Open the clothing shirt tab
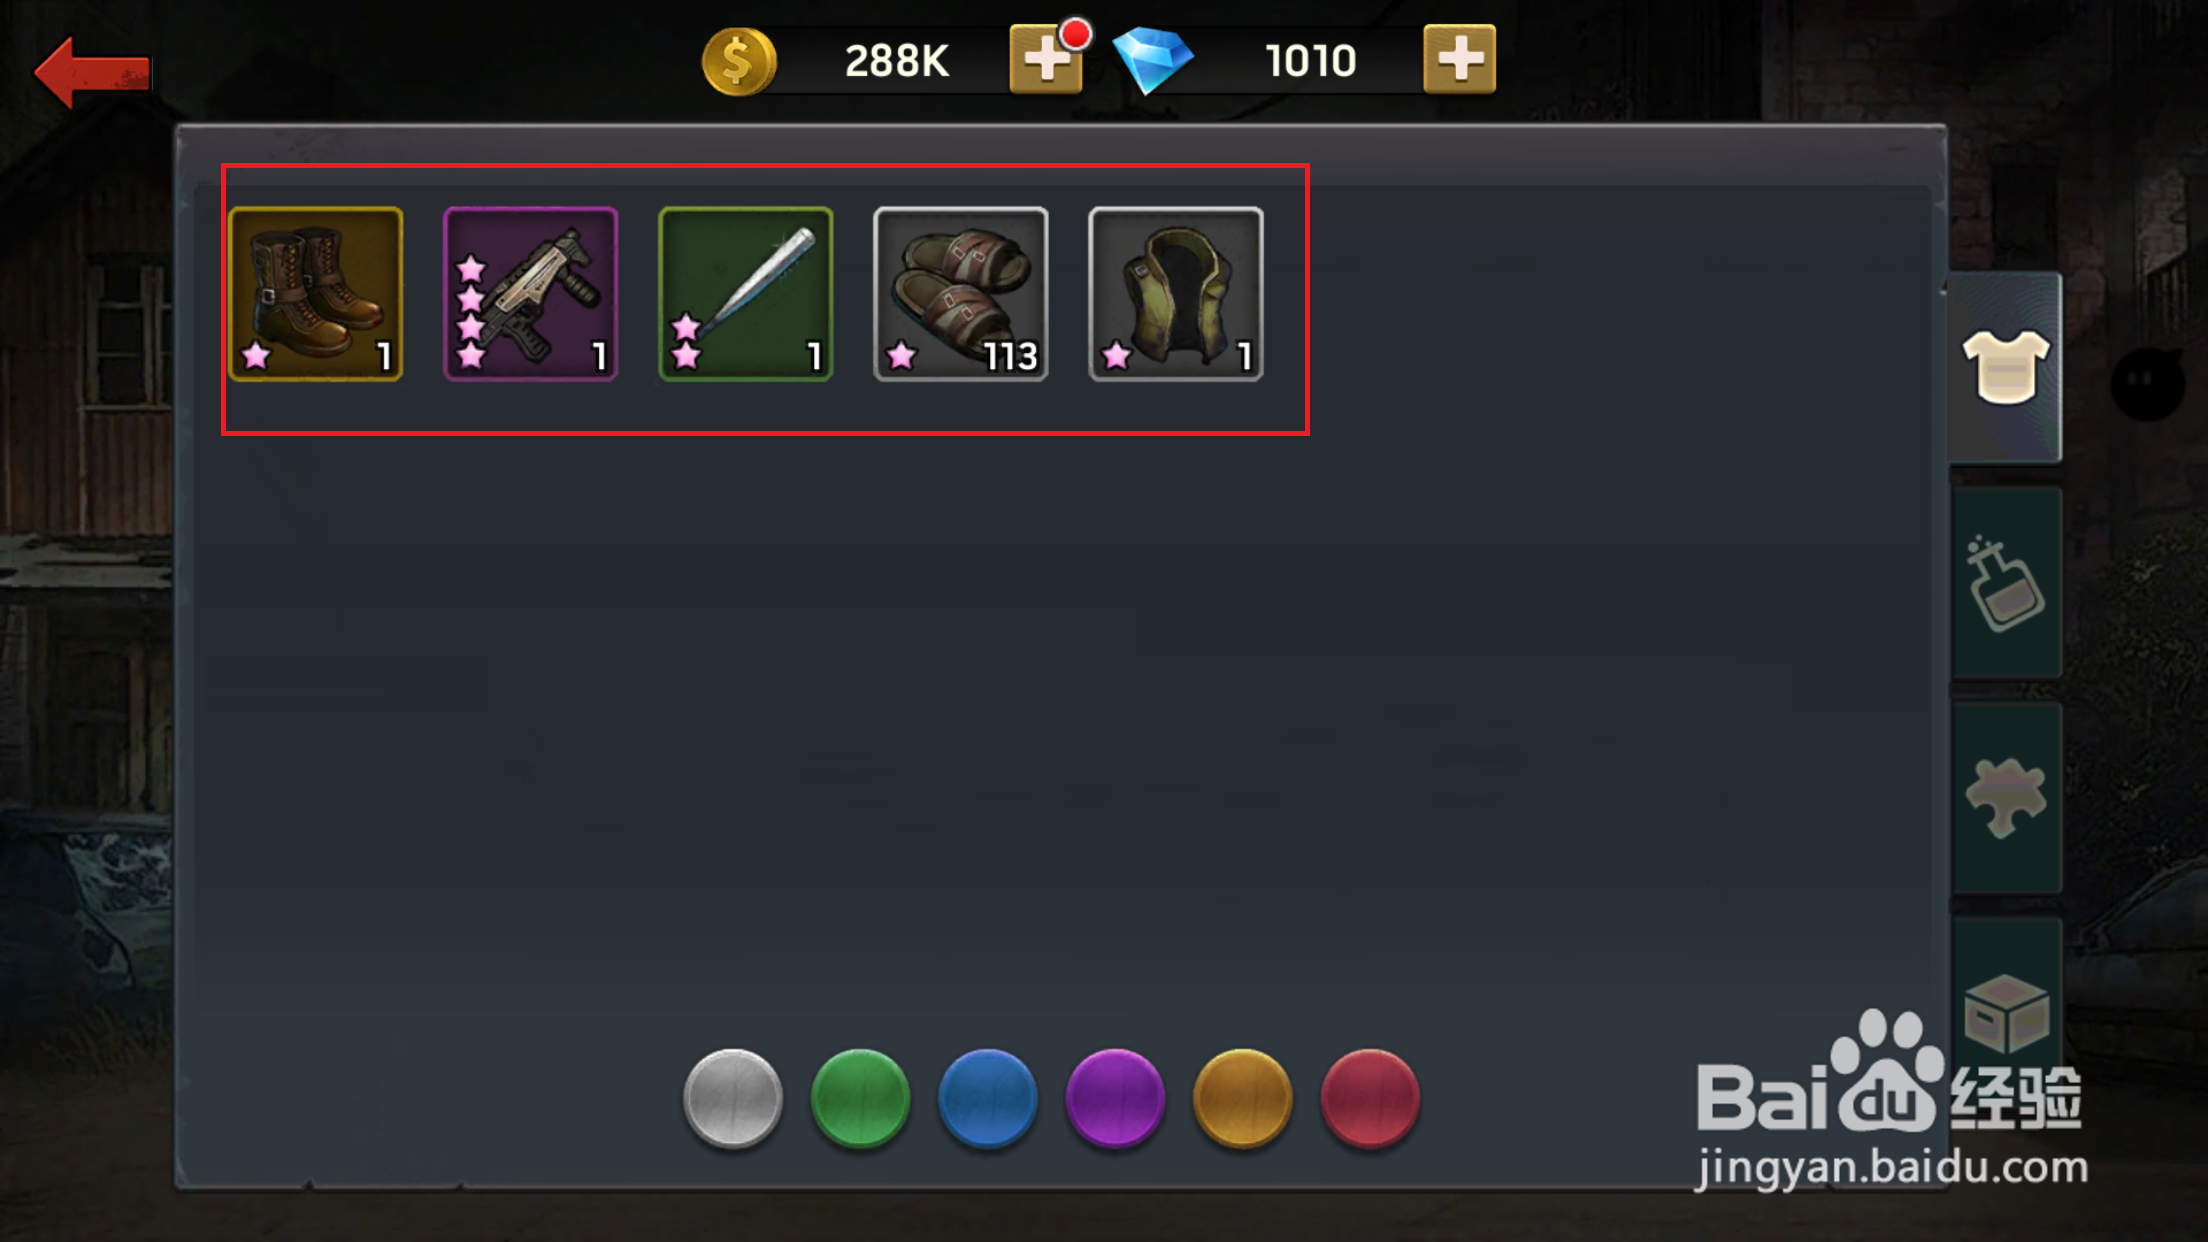The image size is (2208, 1242). point(2005,368)
